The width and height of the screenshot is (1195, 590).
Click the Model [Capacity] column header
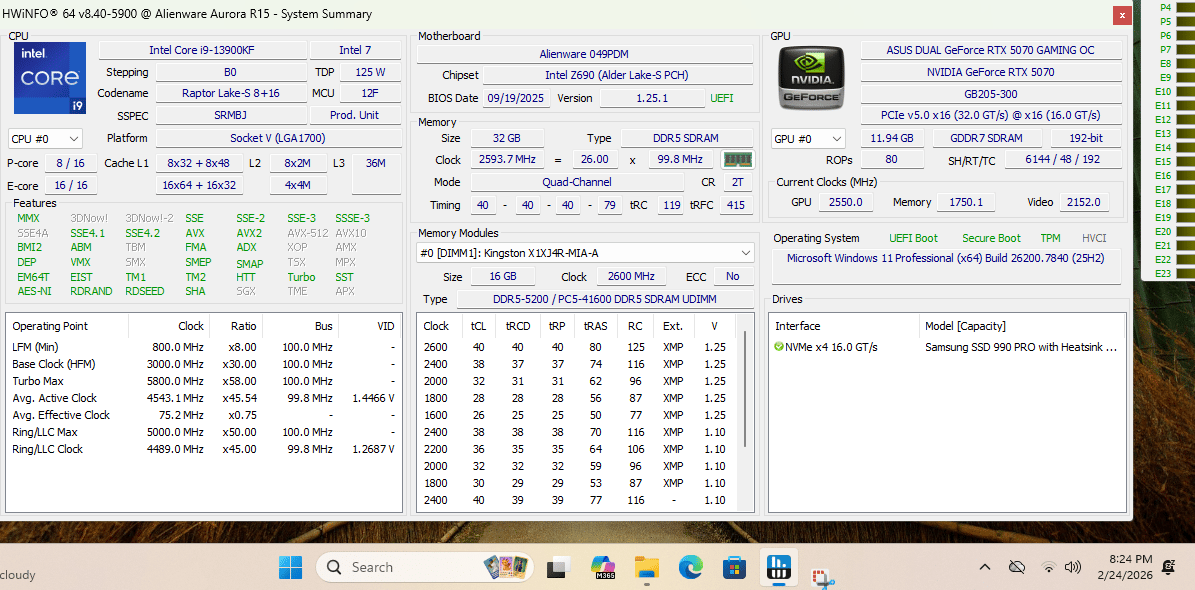[x=1023, y=325]
